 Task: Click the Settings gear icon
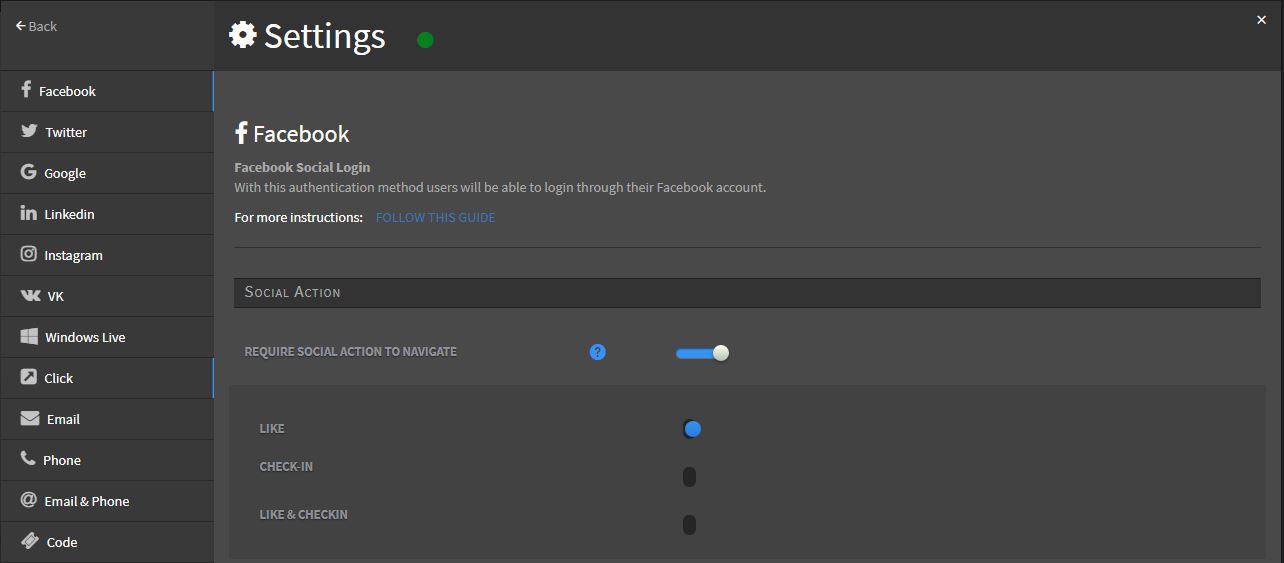242,35
